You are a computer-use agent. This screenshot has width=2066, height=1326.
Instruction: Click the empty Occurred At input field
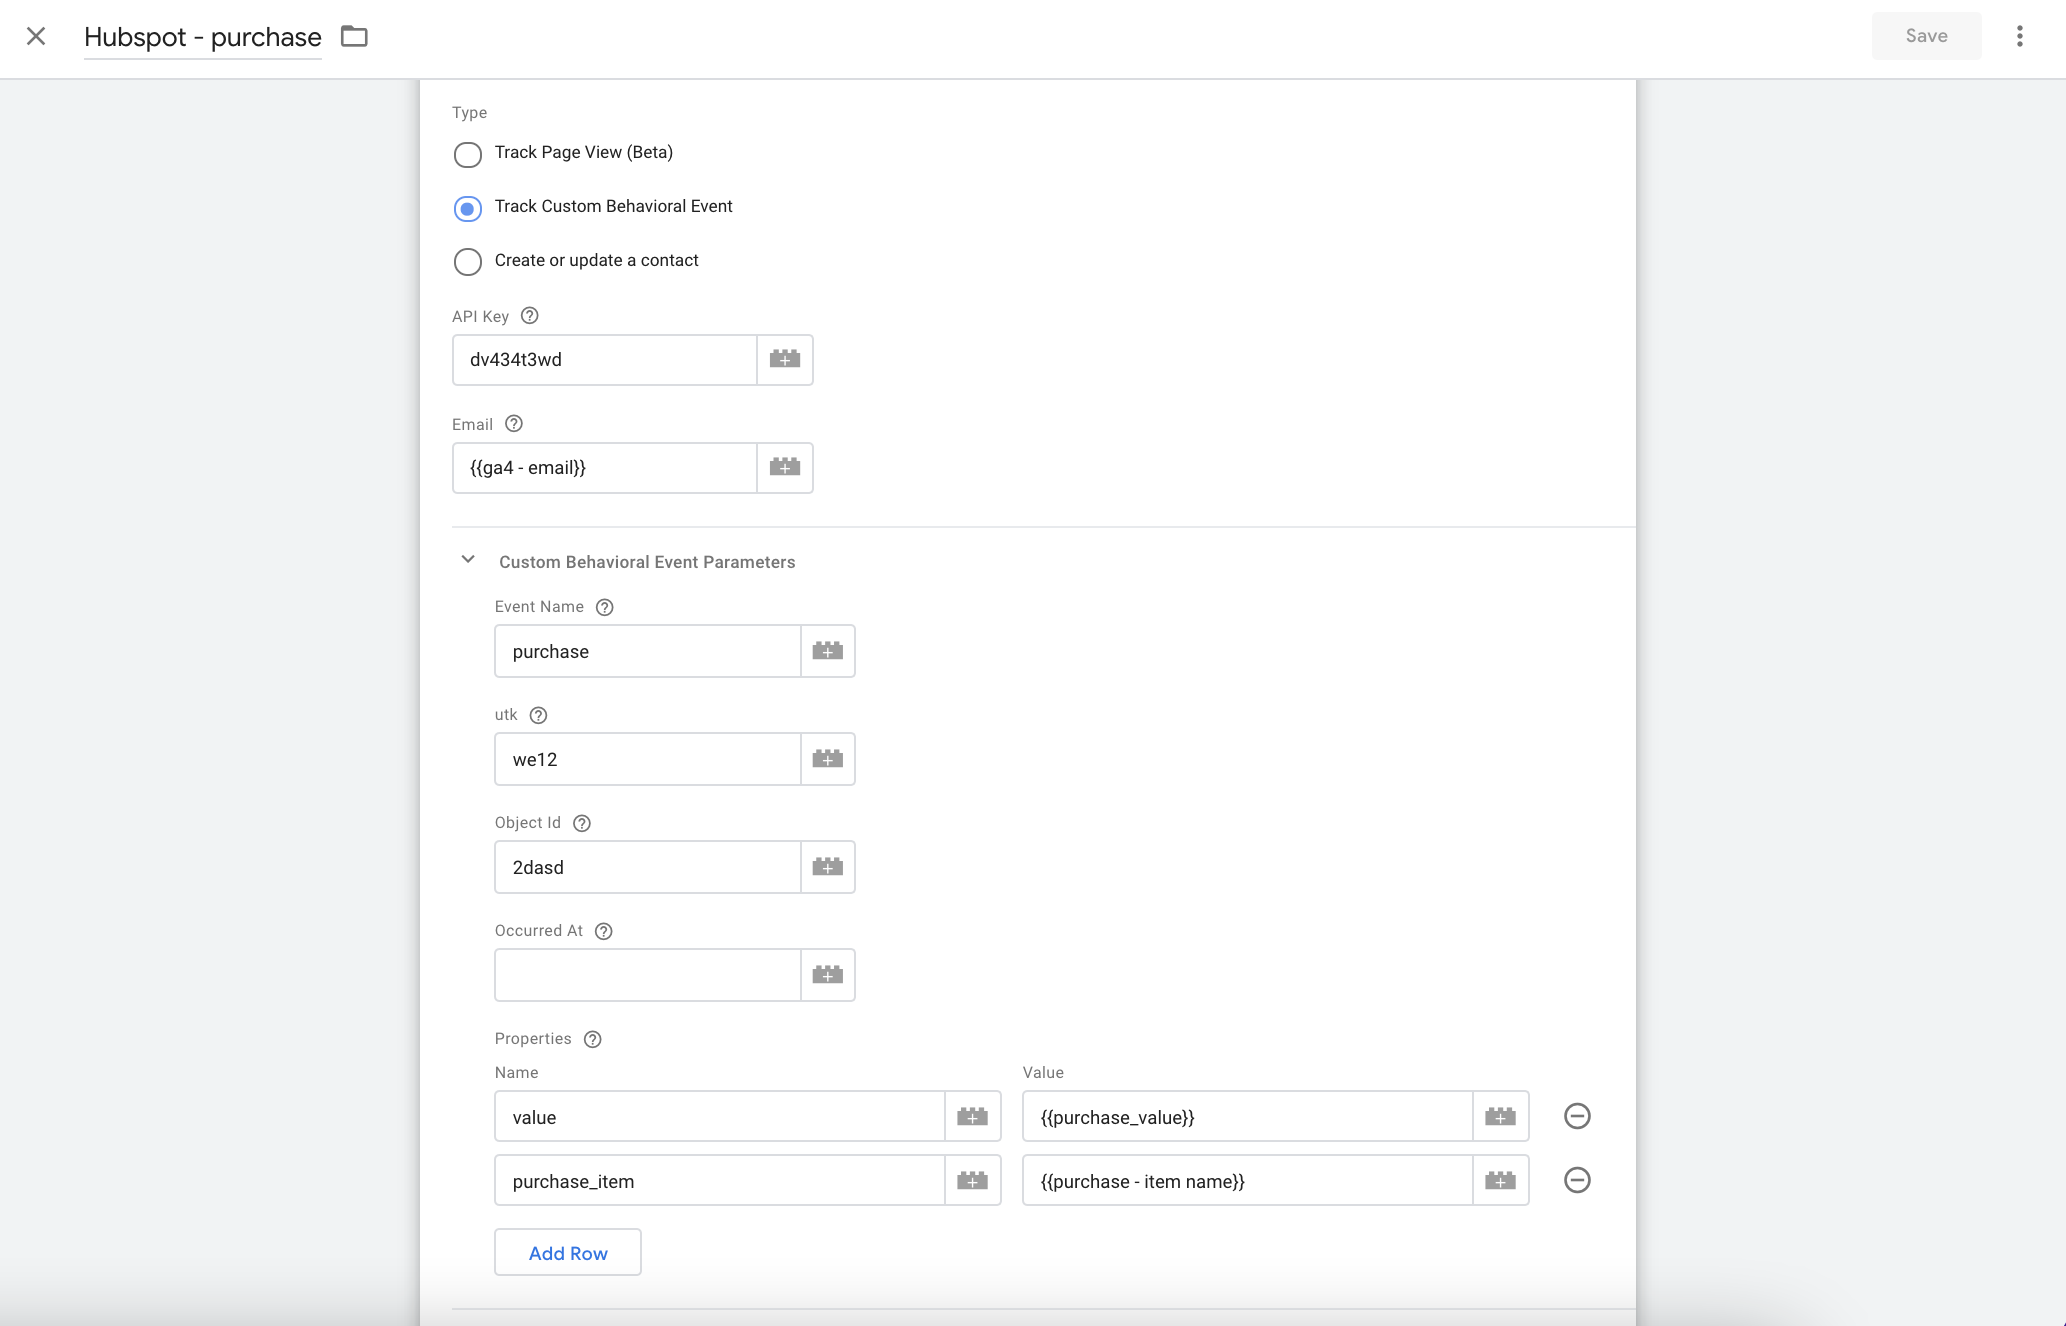[648, 976]
